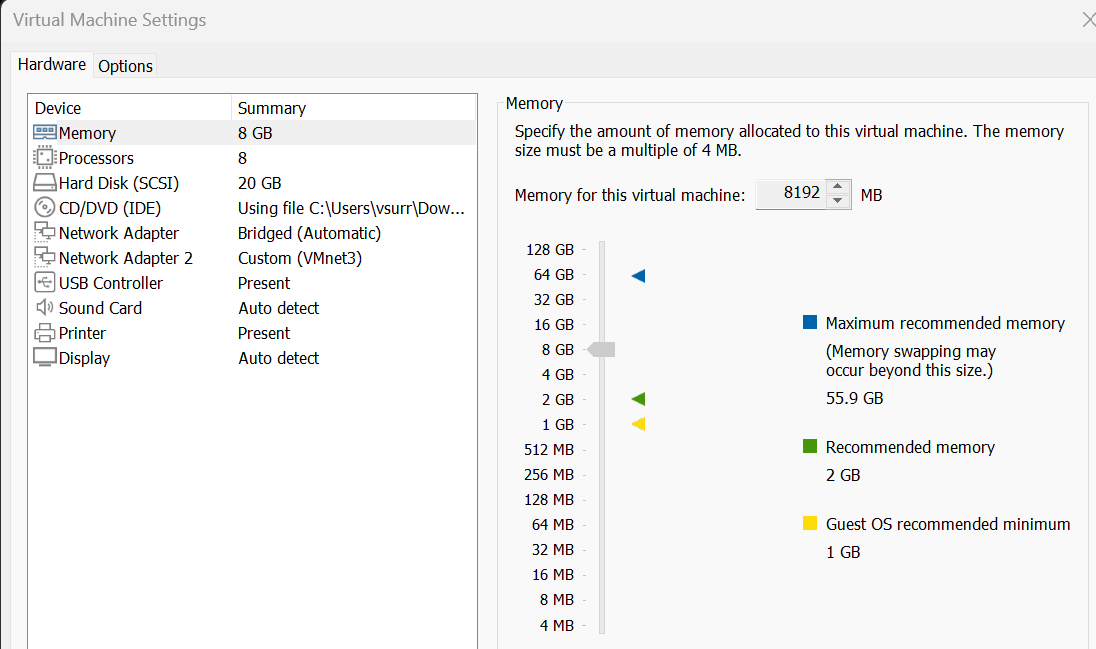Image resolution: width=1096 pixels, height=649 pixels.
Task: Open the Printer device settings
Action: click(46, 332)
